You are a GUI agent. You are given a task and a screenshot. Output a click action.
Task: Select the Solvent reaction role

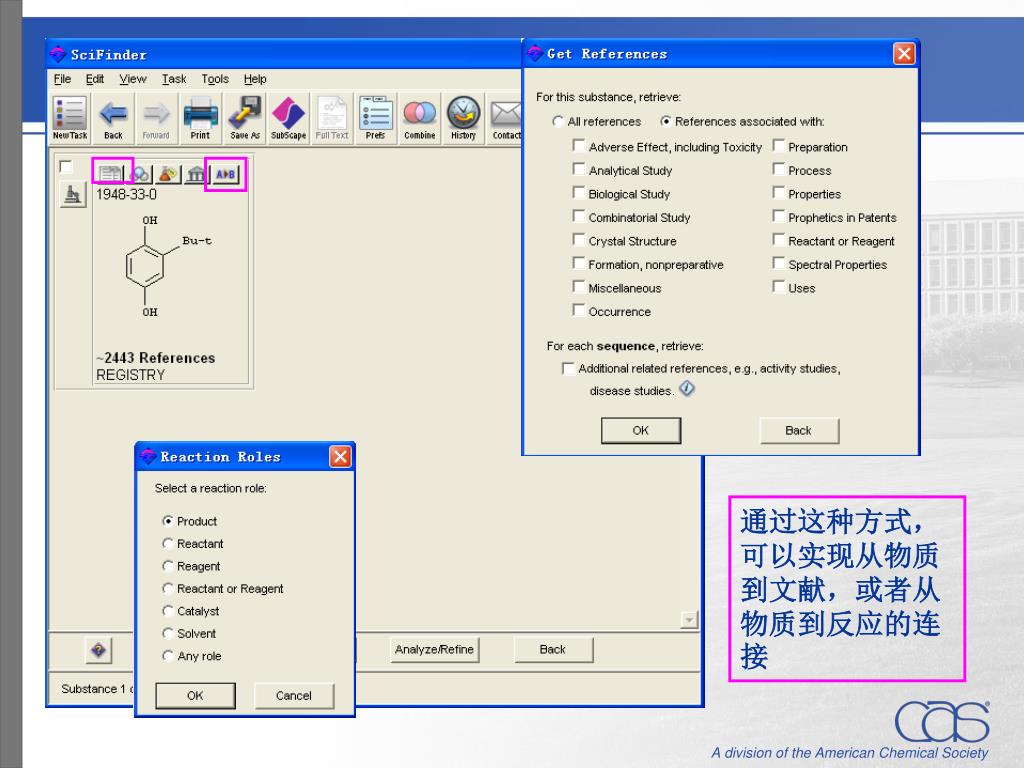click(168, 633)
